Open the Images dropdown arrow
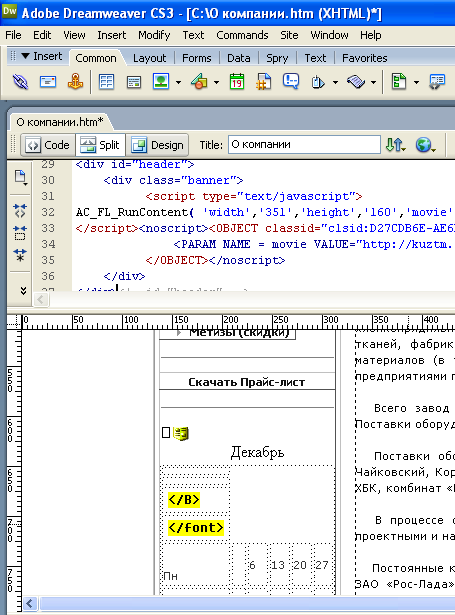This screenshot has height=615, width=455. click(x=178, y=82)
